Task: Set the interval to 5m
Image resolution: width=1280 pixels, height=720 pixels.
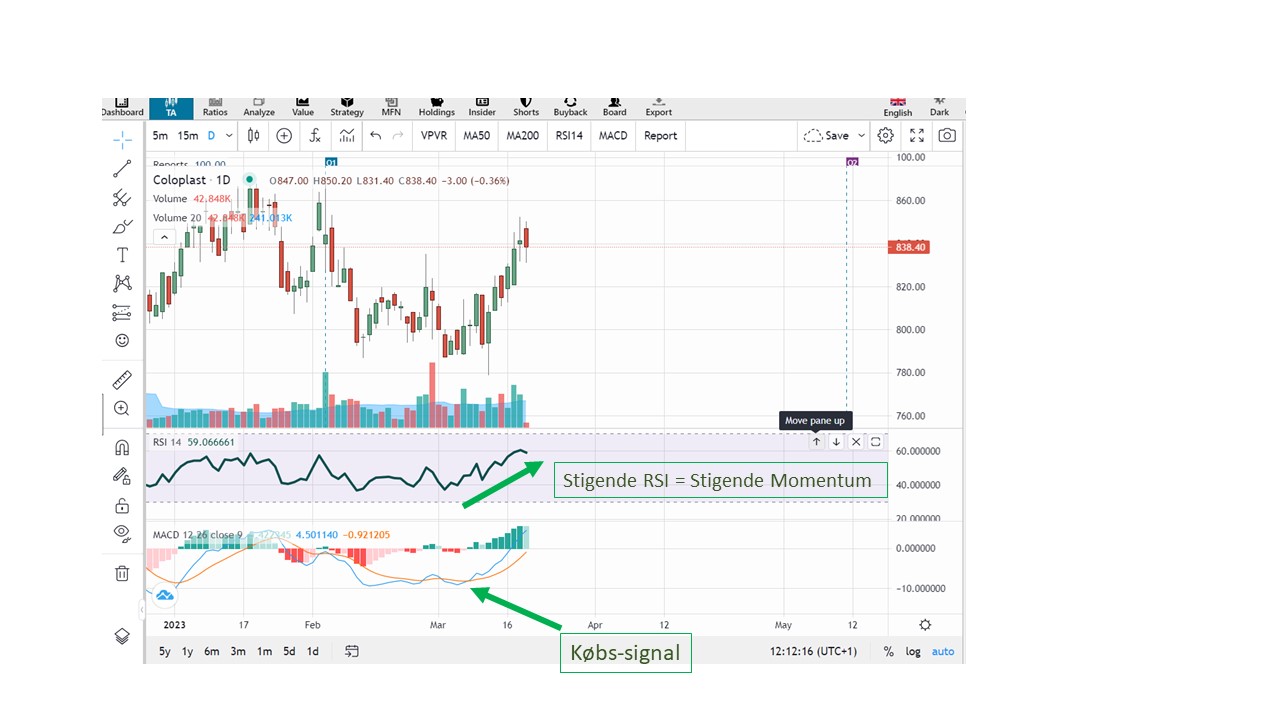Action: point(160,136)
